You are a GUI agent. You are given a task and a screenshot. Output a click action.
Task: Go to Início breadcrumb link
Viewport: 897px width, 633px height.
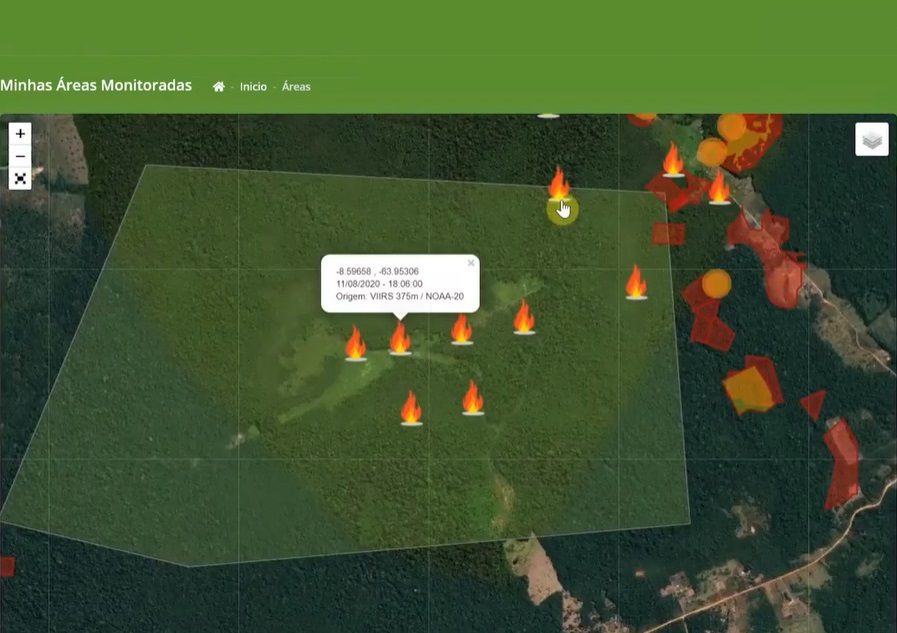[253, 87]
